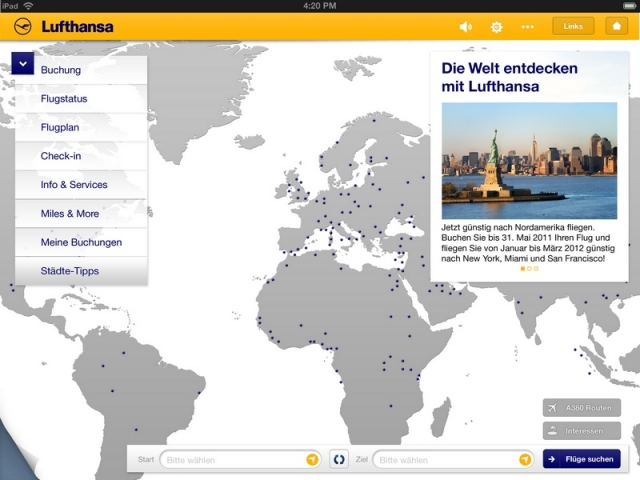Go home with the house icon
640x480 pixels.
[616, 26]
